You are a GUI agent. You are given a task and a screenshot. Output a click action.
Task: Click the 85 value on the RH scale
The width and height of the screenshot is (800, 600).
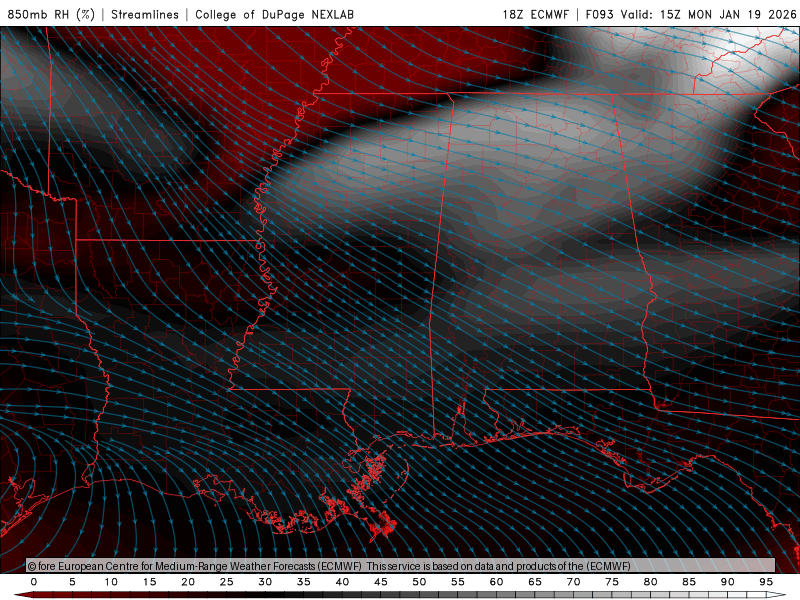pos(689,582)
